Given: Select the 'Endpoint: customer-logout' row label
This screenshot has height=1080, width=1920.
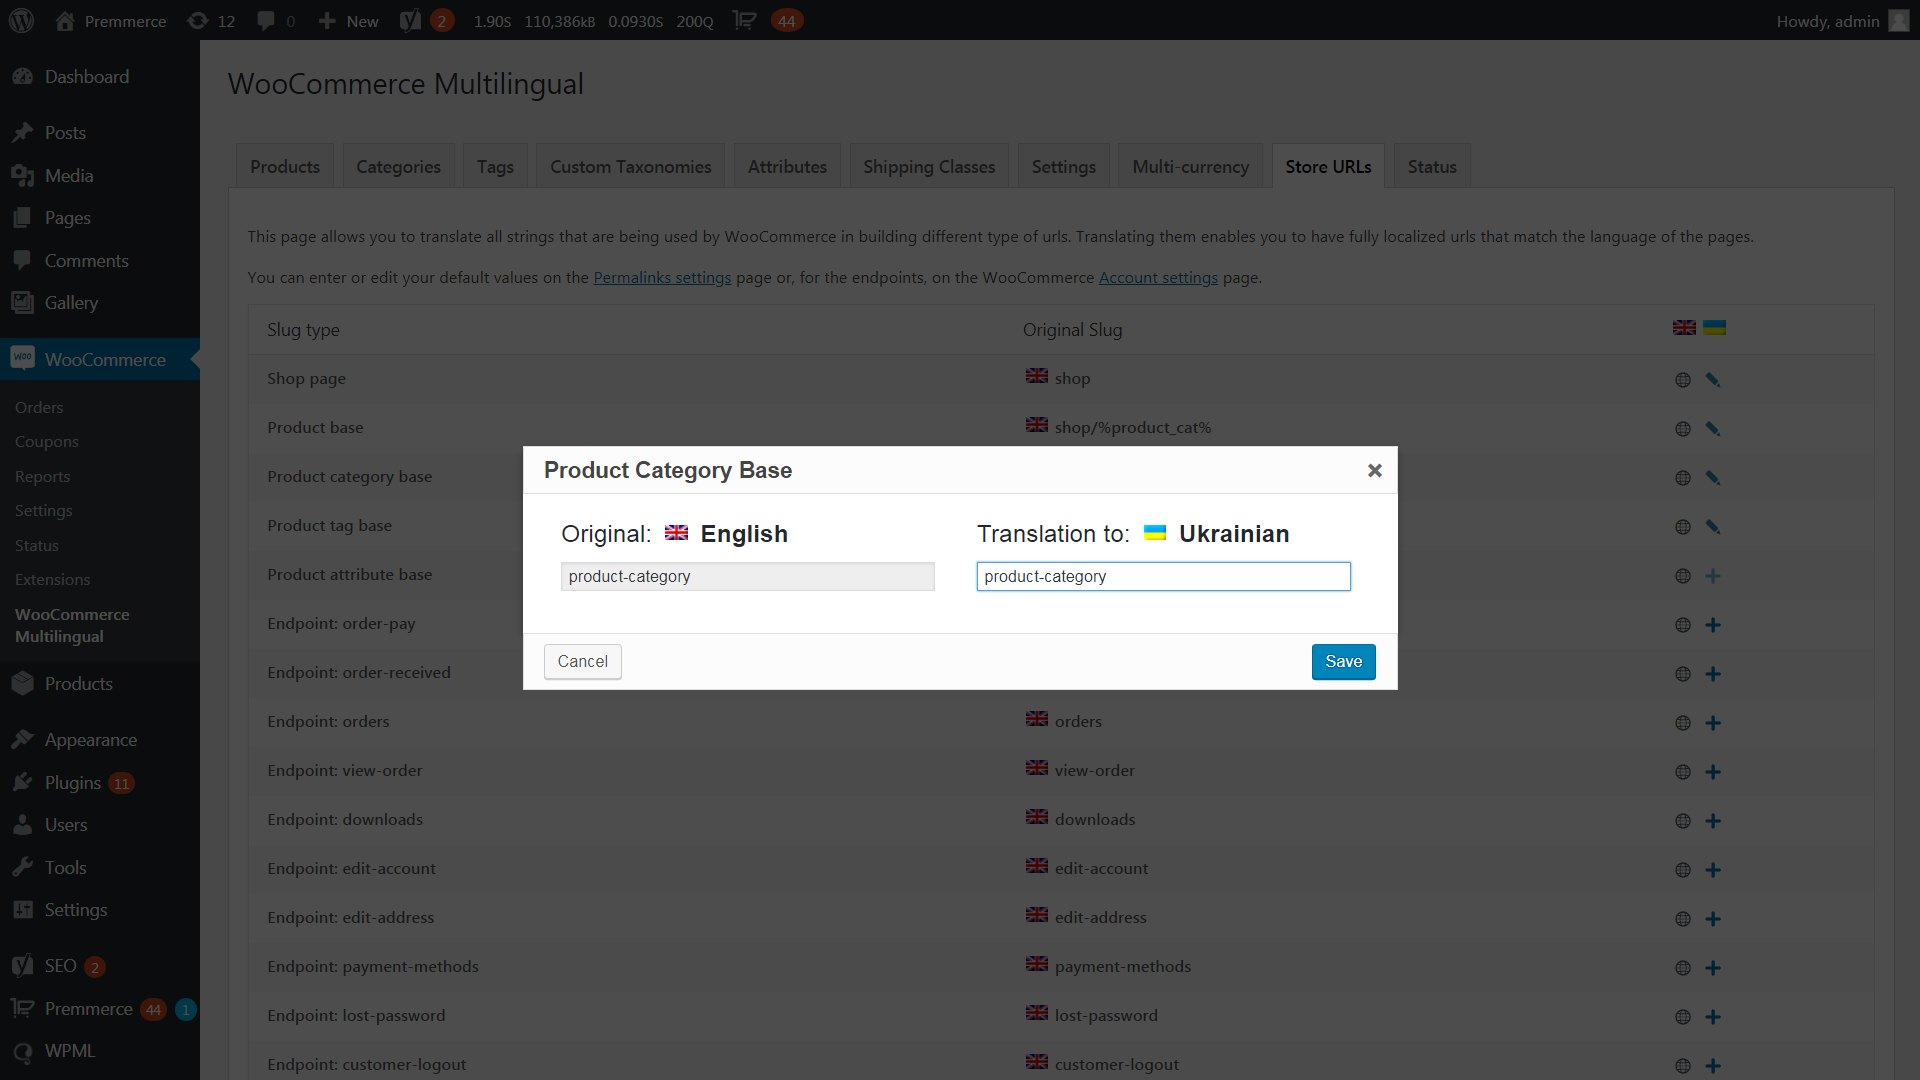Looking at the screenshot, I should point(366,1064).
